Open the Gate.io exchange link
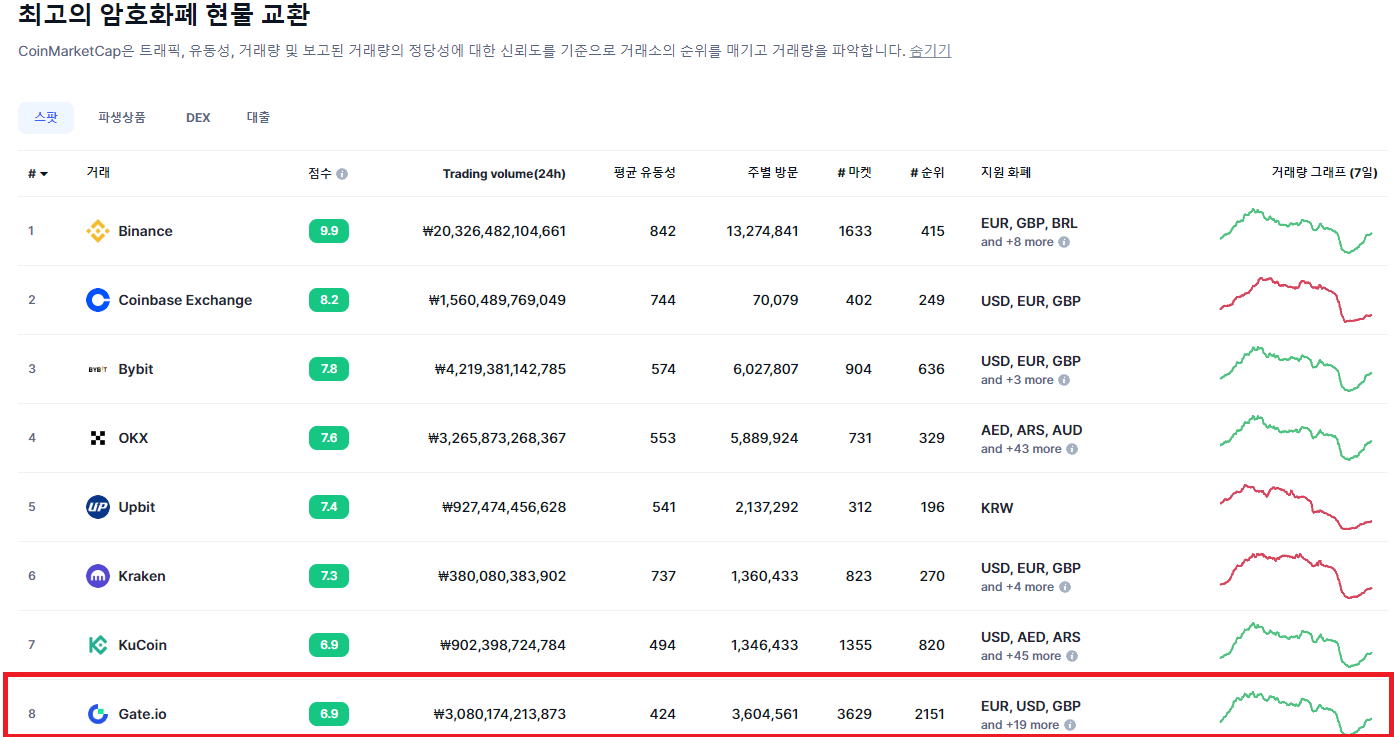 tap(142, 714)
